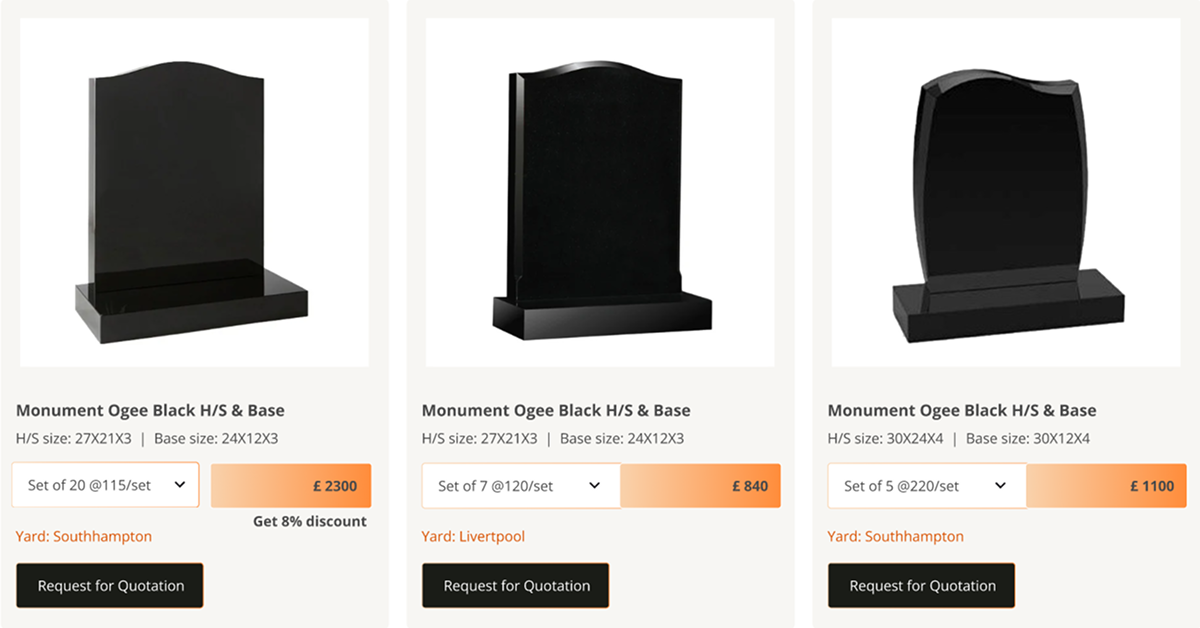The height and width of the screenshot is (628, 1200).
Task: Open the first headstone product image
Action: [x=194, y=192]
